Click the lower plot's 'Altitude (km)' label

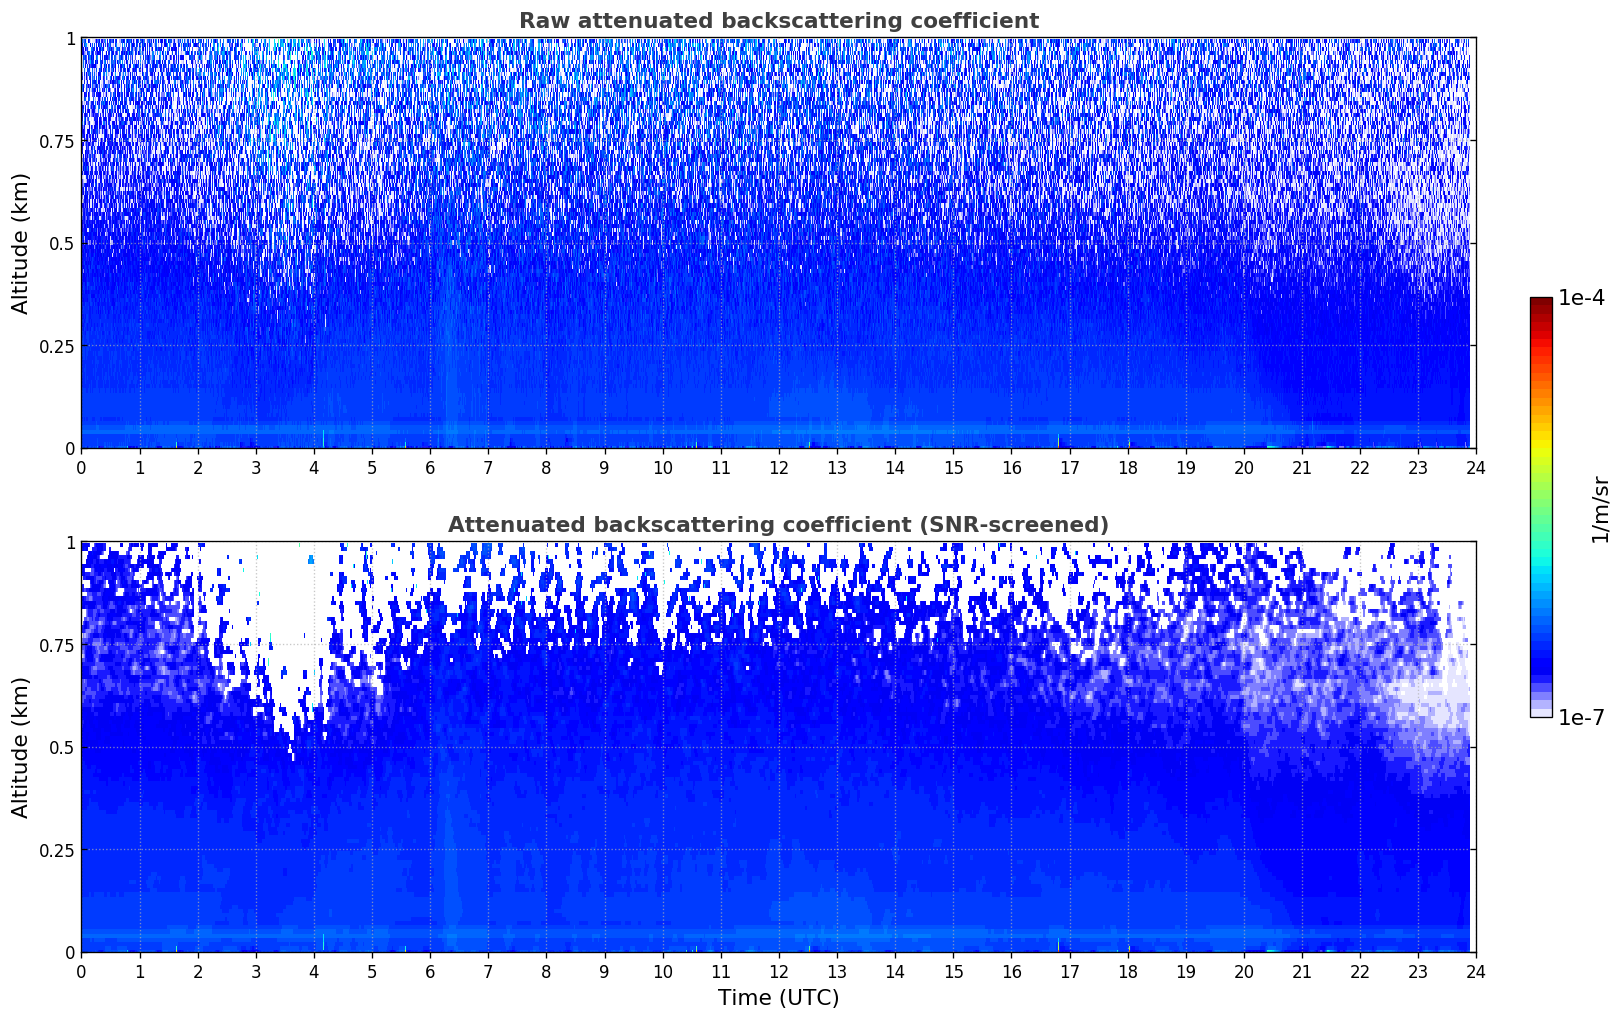[x=21, y=747]
